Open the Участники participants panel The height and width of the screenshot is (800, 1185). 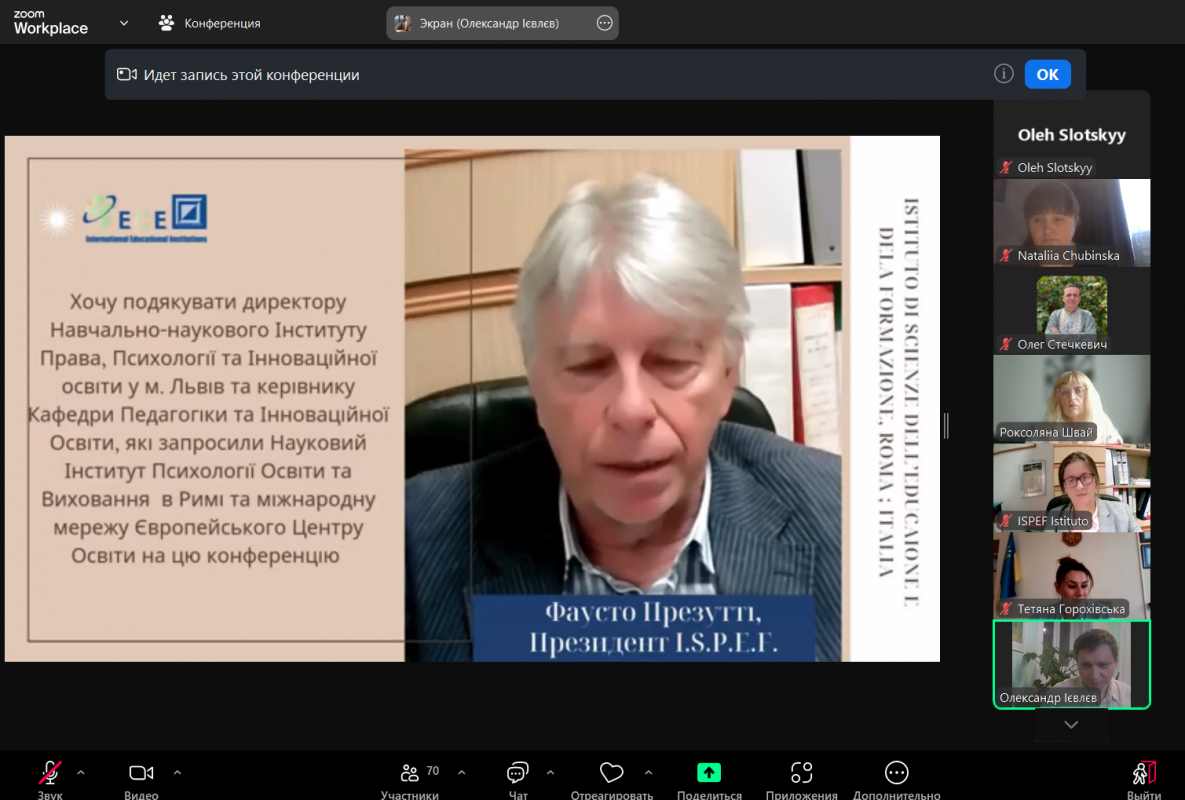[x=410, y=773]
